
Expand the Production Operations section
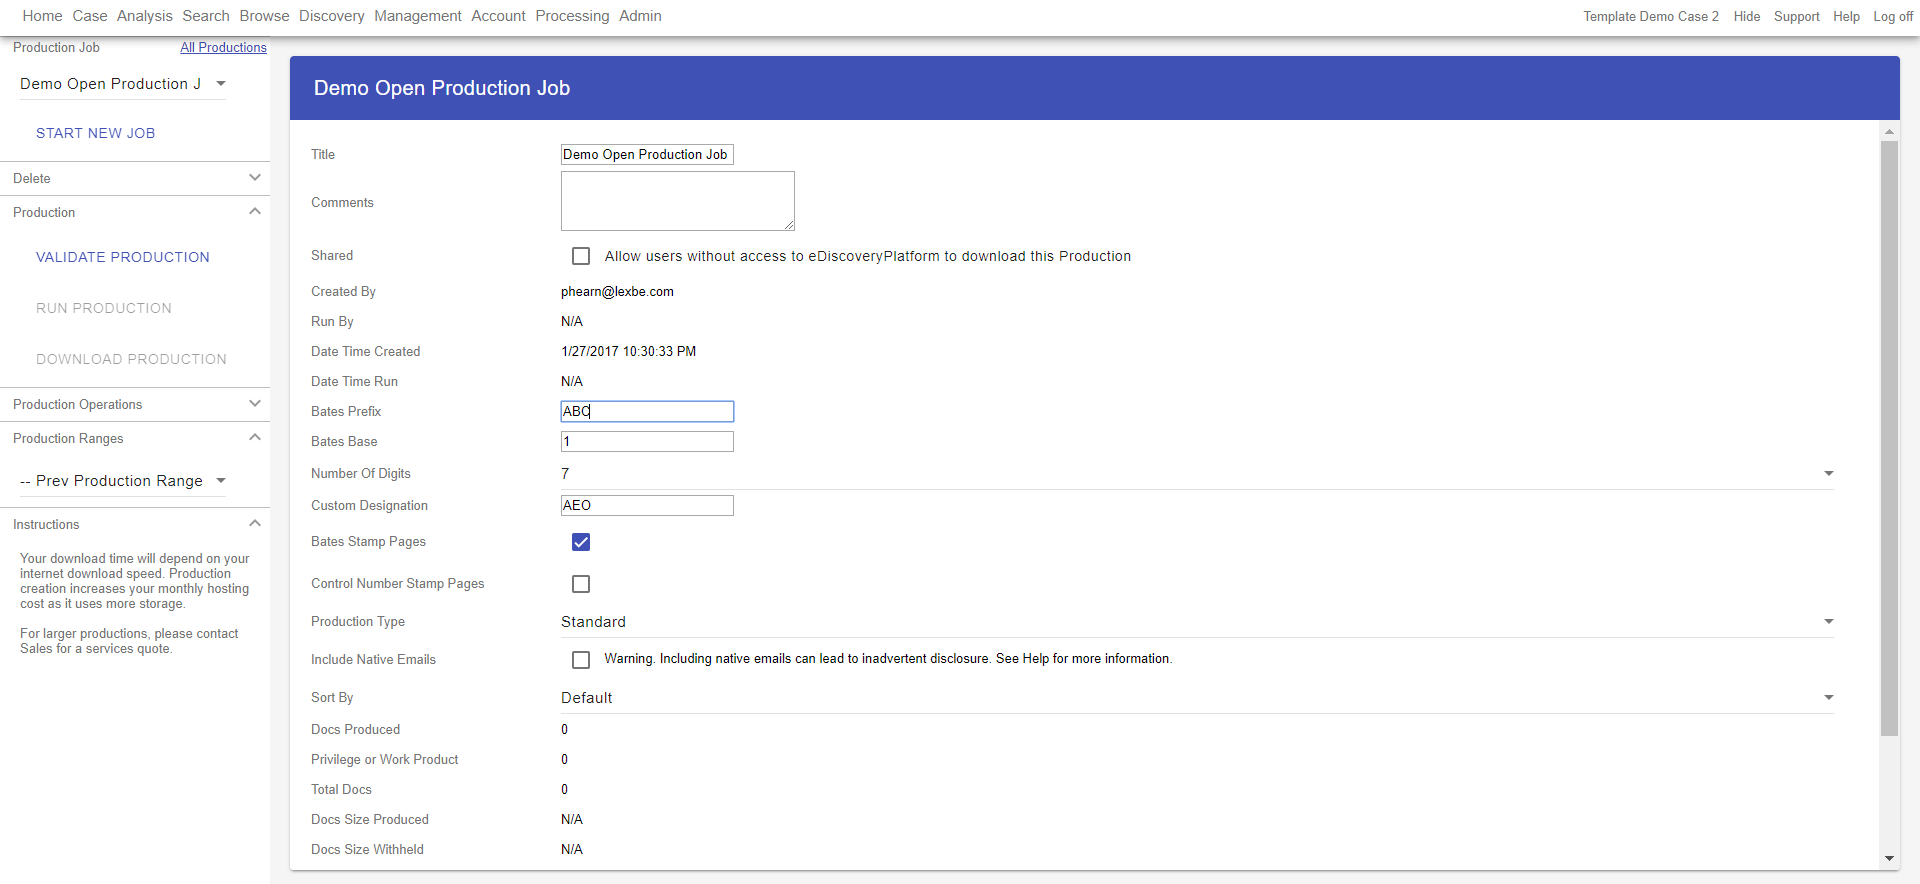pos(135,404)
